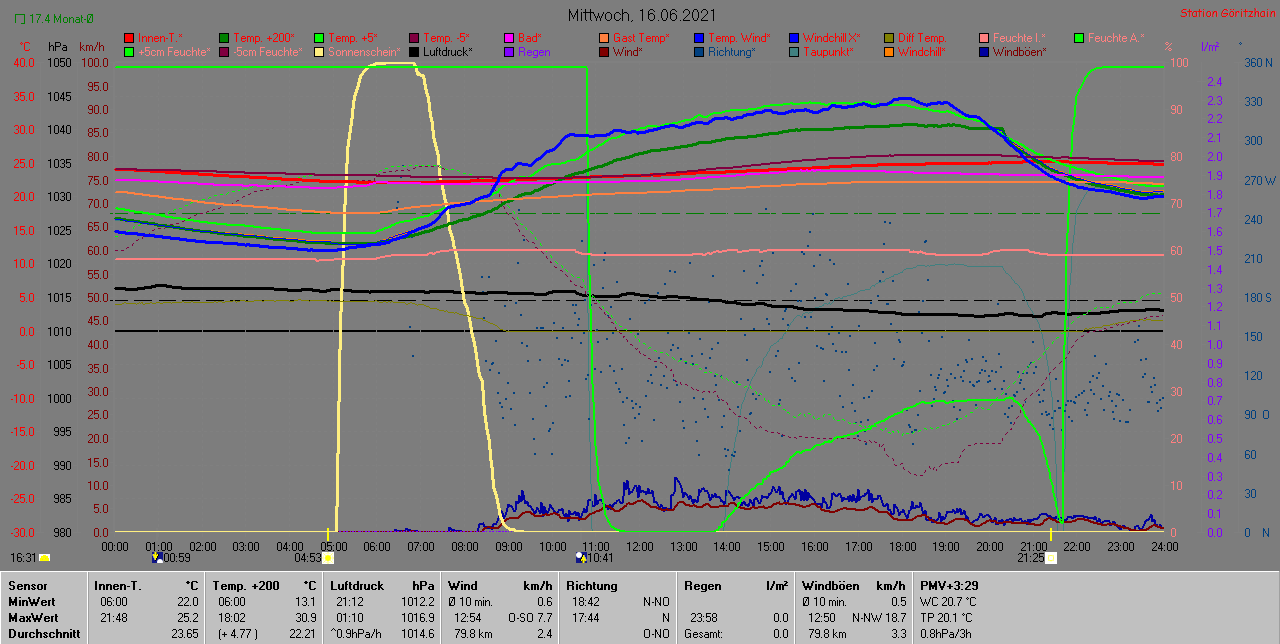Image resolution: width=1280 pixels, height=644 pixels.
Task: Click the yellow Sonnenschein legend swatch
Action: 320,51
